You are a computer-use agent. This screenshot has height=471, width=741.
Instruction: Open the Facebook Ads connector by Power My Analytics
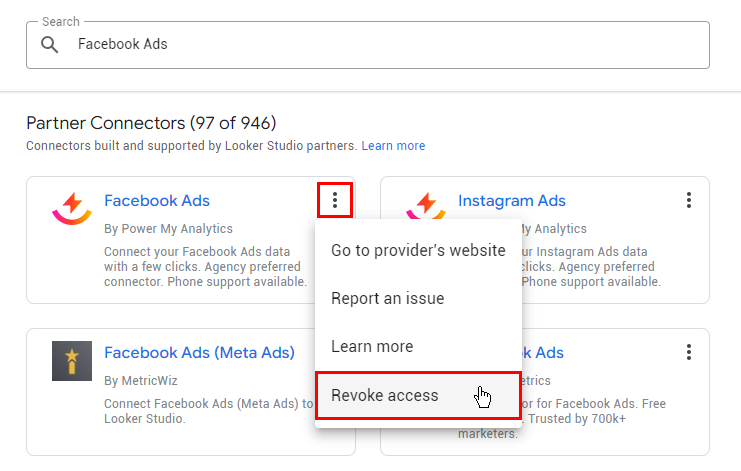coord(157,201)
